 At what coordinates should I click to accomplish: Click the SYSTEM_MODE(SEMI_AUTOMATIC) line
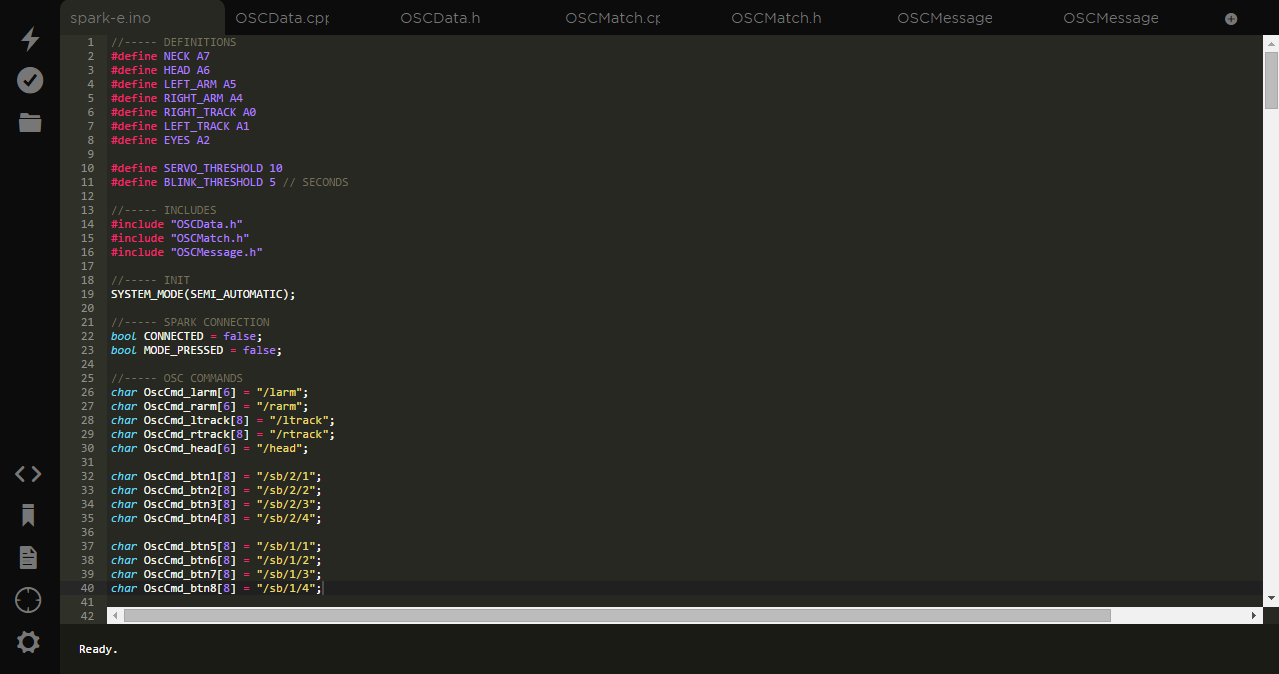(203, 294)
